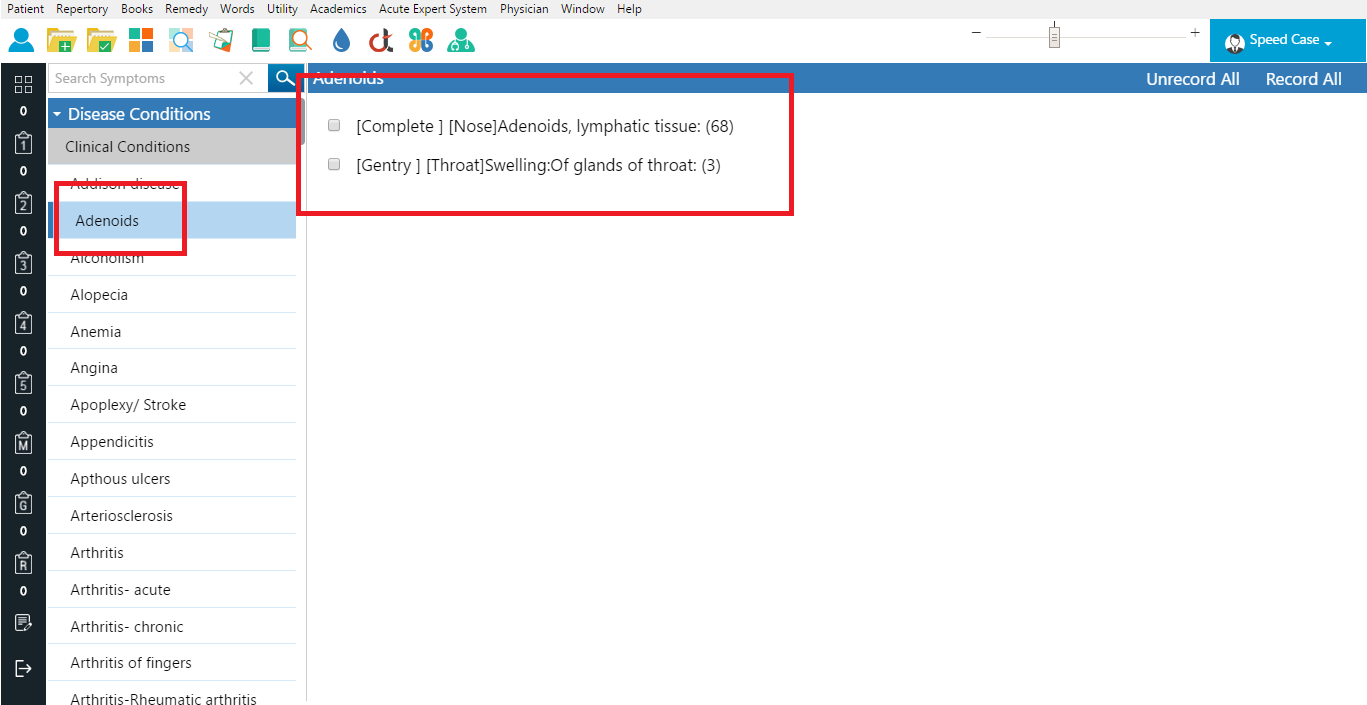Check the Complete Nose Adenoids rubric checkbox
This screenshot has width=1367, height=705.
(333, 125)
